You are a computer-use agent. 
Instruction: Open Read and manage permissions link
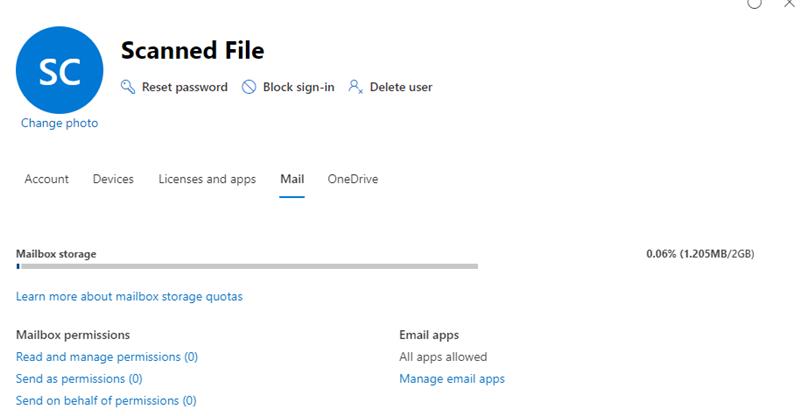click(x=107, y=357)
